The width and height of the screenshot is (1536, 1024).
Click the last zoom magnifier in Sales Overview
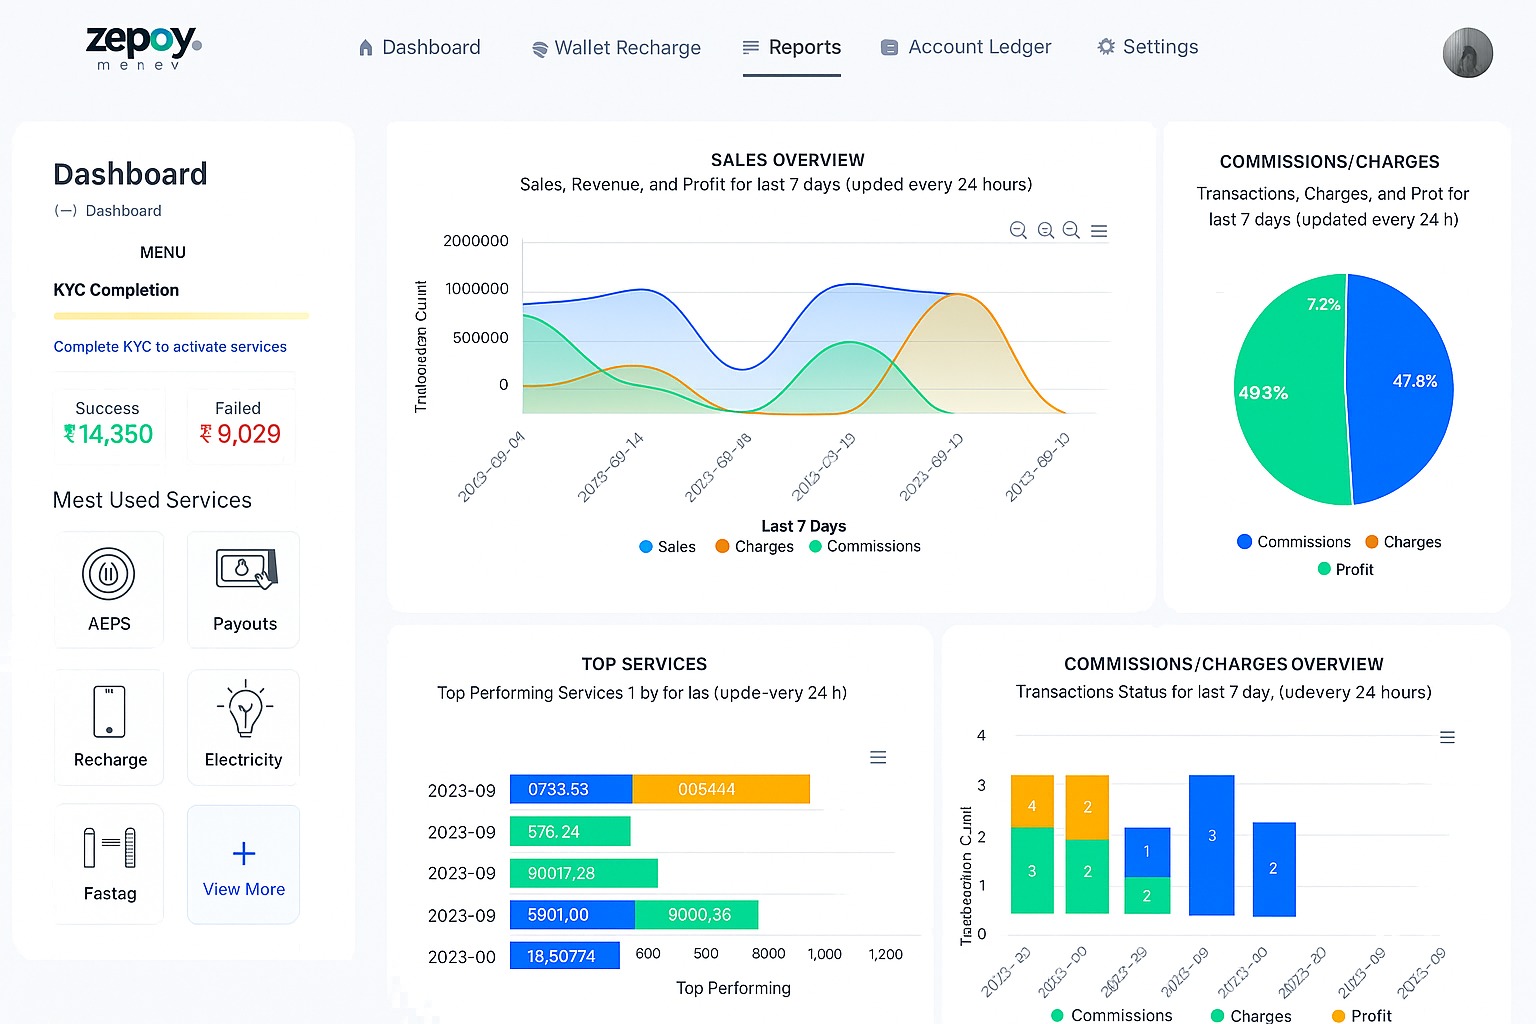pos(1071,231)
